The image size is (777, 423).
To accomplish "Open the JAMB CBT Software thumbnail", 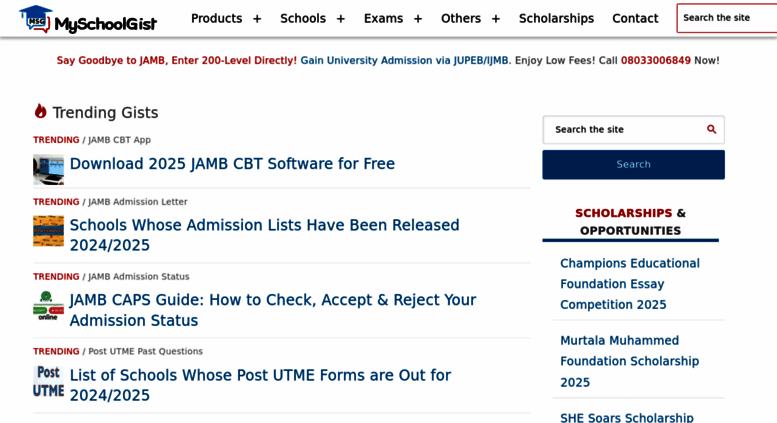I will pyautogui.click(x=48, y=169).
